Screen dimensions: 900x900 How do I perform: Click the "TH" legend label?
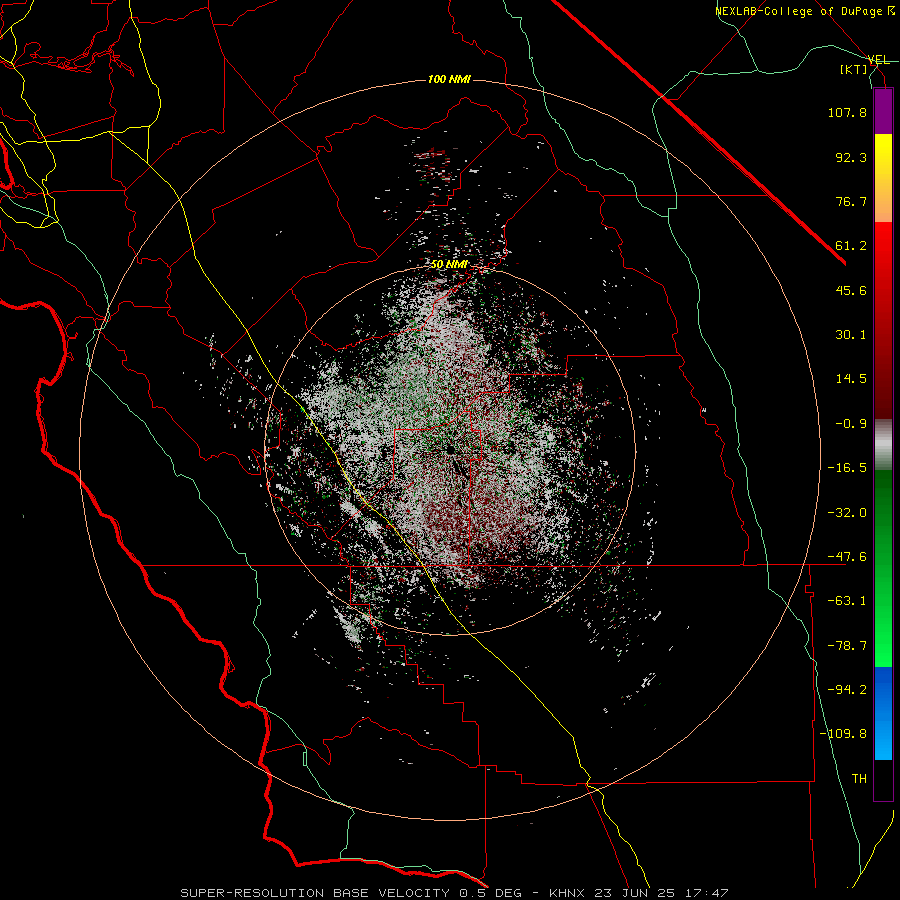pos(859,778)
